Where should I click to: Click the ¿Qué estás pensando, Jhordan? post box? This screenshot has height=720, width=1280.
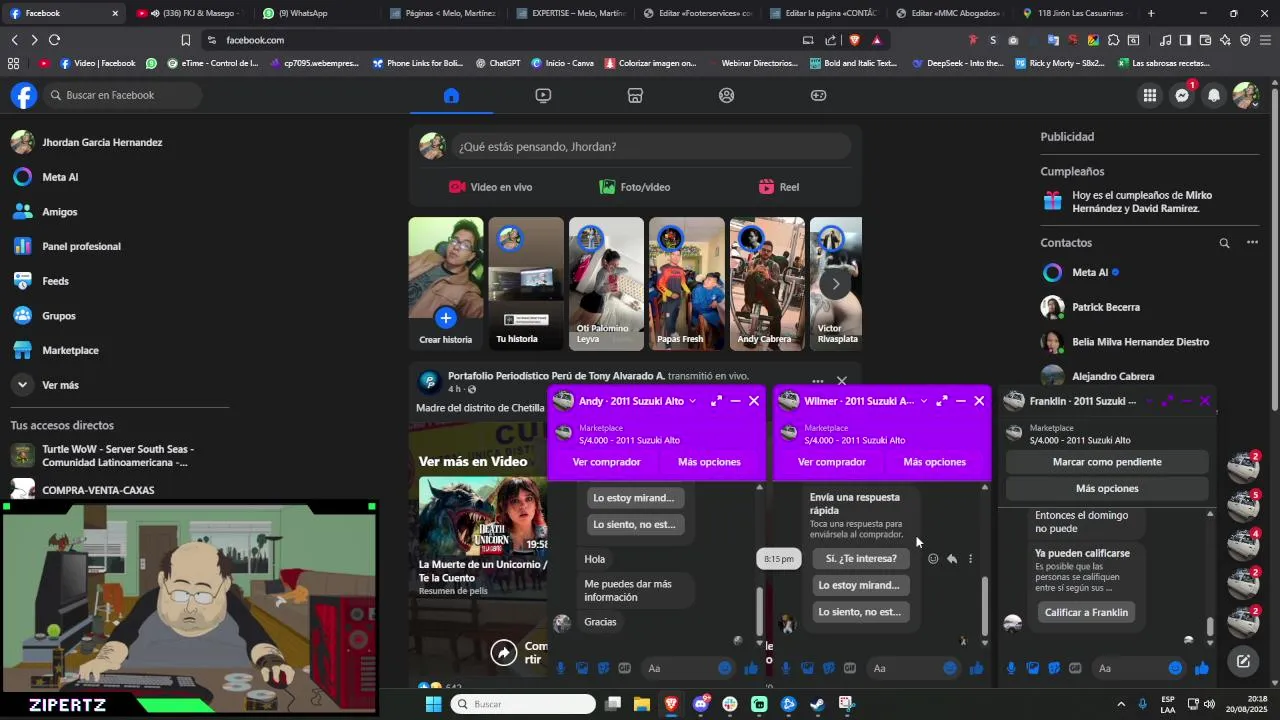tap(651, 146)
